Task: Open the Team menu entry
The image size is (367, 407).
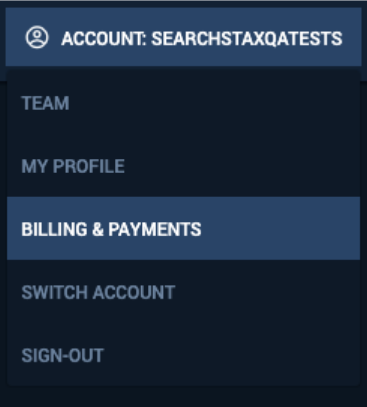Action: pyautogui.click(x=183, y=103)
